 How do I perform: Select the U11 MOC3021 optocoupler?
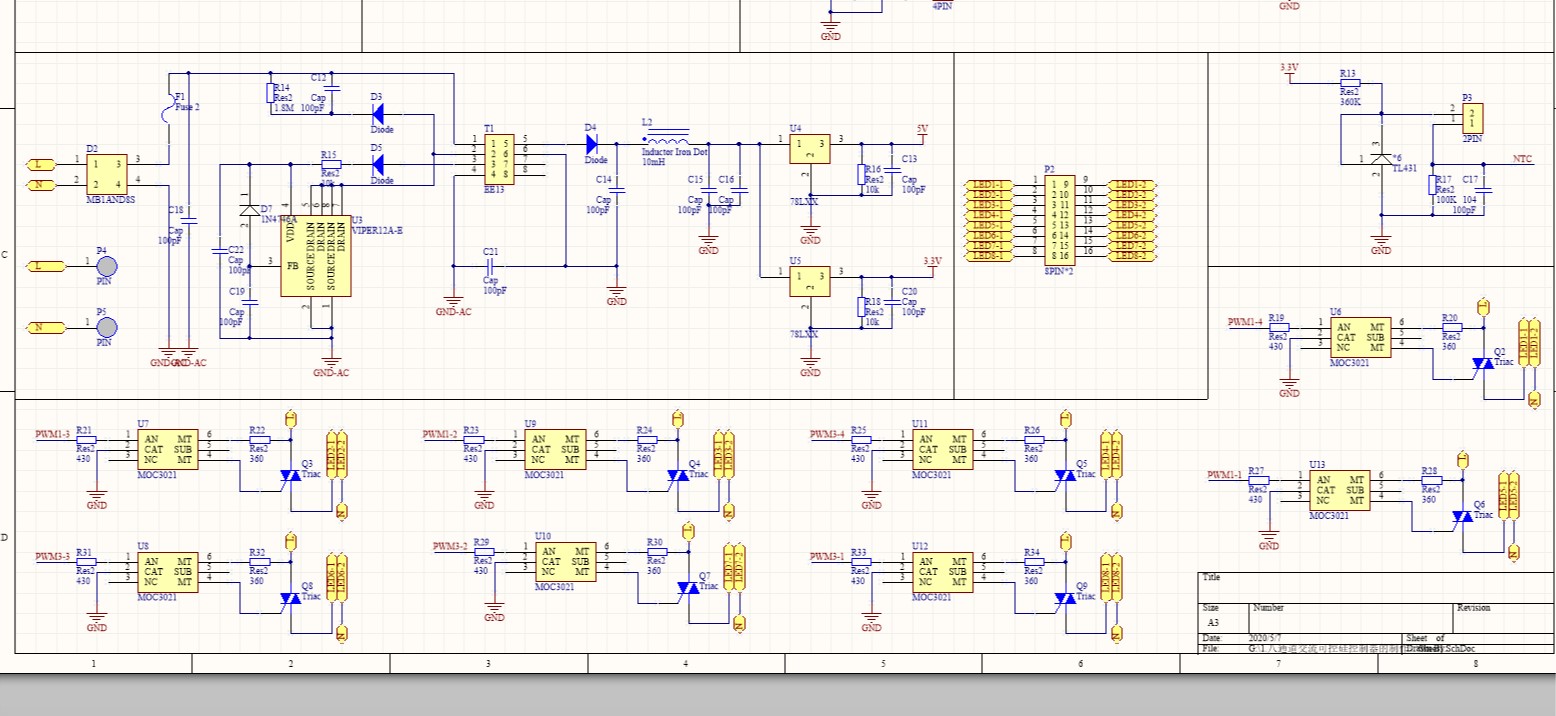click(942, 449)
